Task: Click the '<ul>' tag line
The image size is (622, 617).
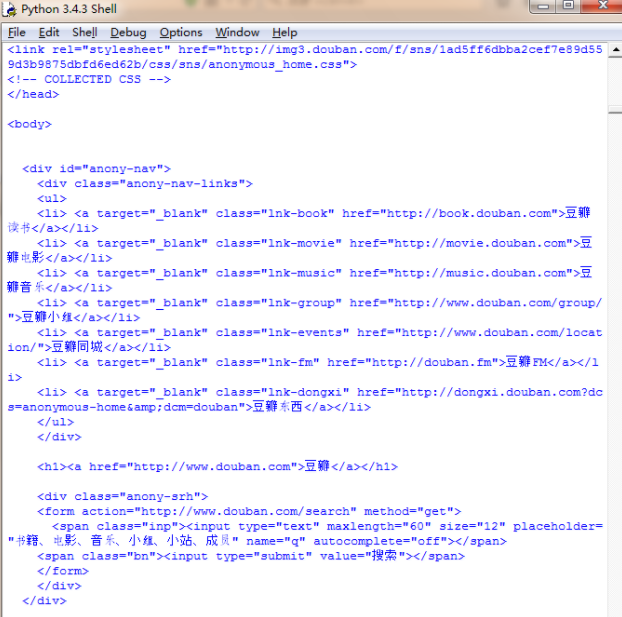Action: pyautogui.click(x=52, y=198)
